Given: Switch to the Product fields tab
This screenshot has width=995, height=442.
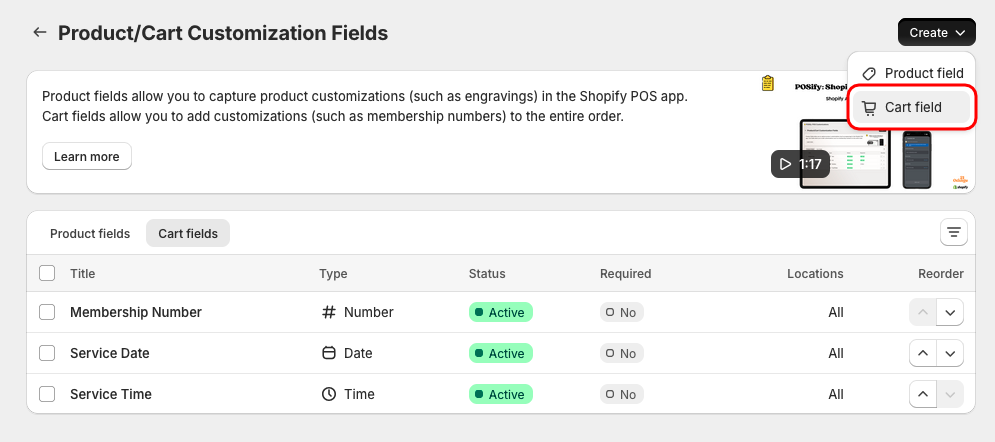Looking at the screenshot, I should click(x=90, y=233).
